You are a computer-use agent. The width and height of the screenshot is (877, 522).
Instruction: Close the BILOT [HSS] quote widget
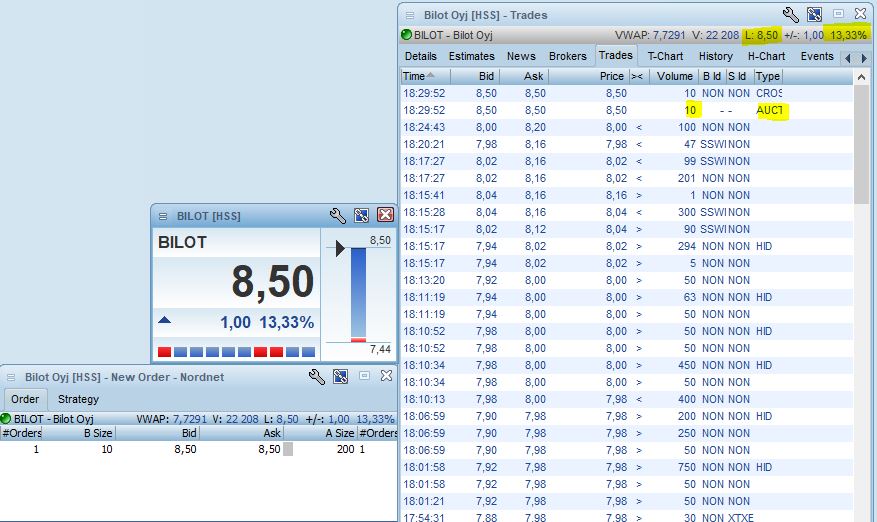[385, 215]
